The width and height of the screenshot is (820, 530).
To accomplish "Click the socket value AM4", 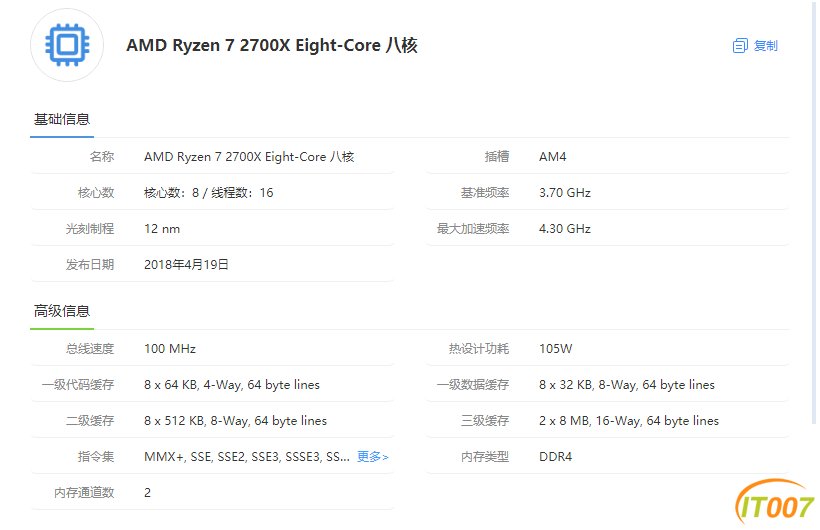I will pos(553,156).
